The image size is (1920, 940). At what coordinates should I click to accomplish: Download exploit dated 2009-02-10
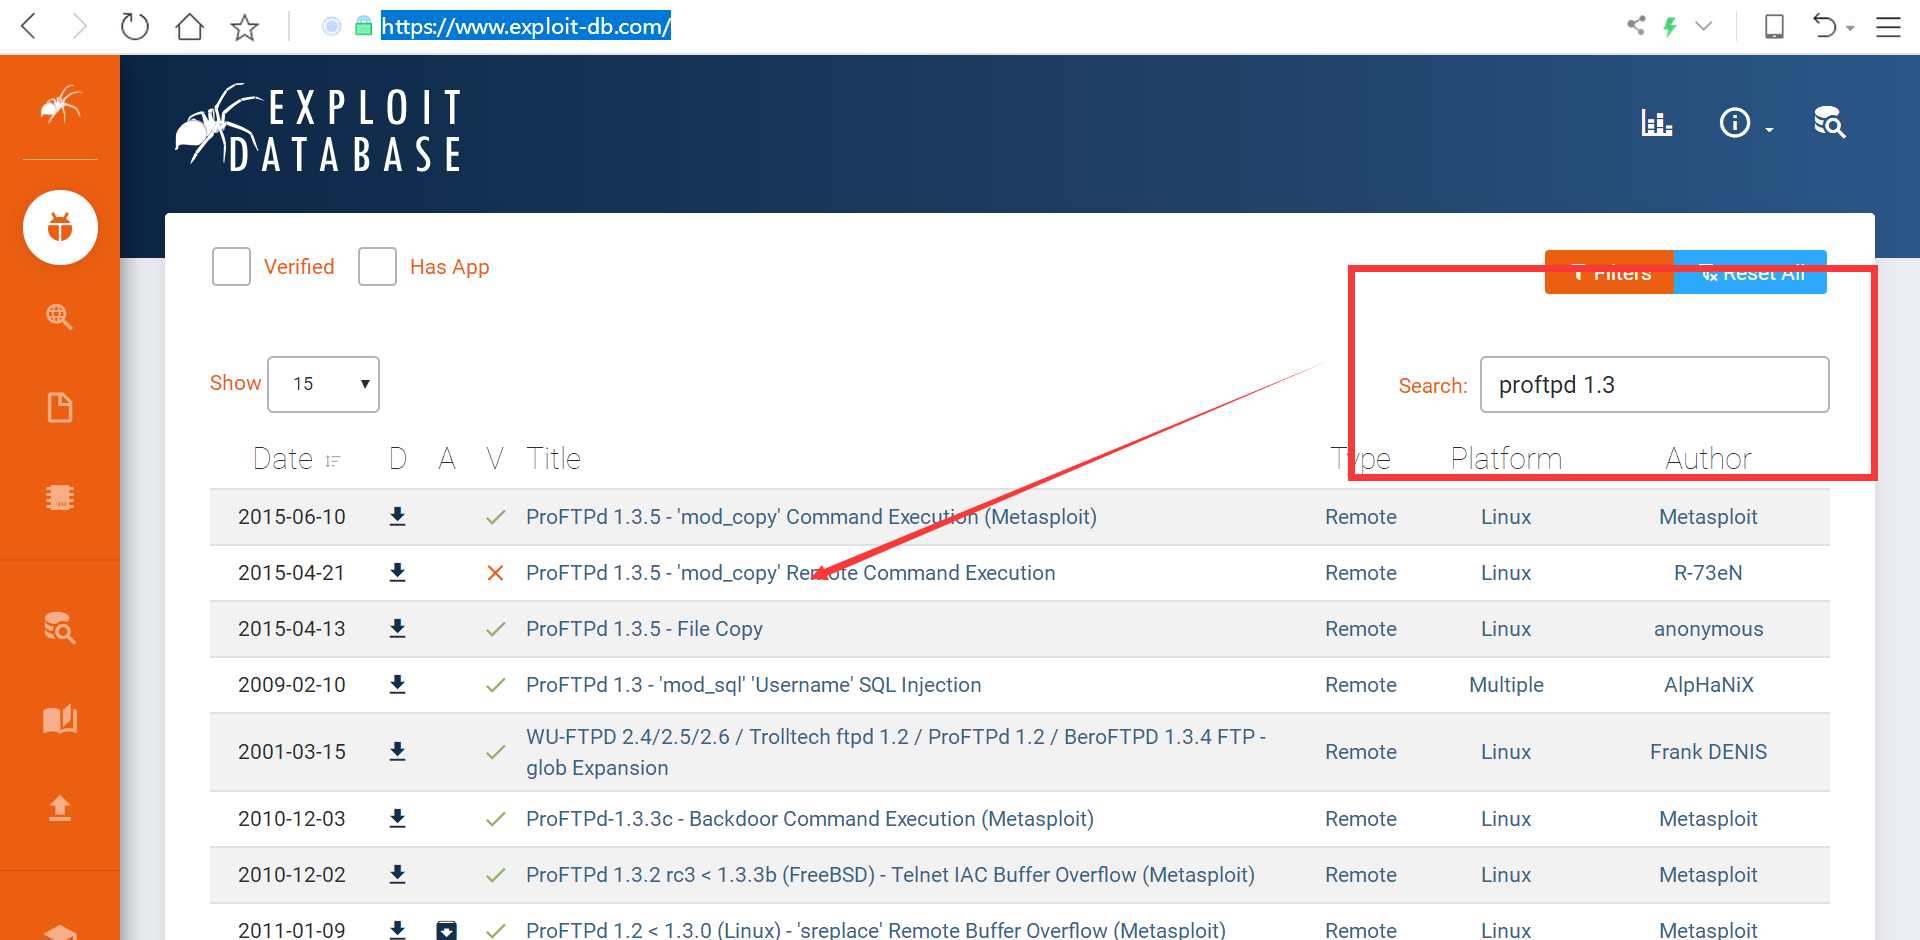pyautogui.click(x=397, y=685)
